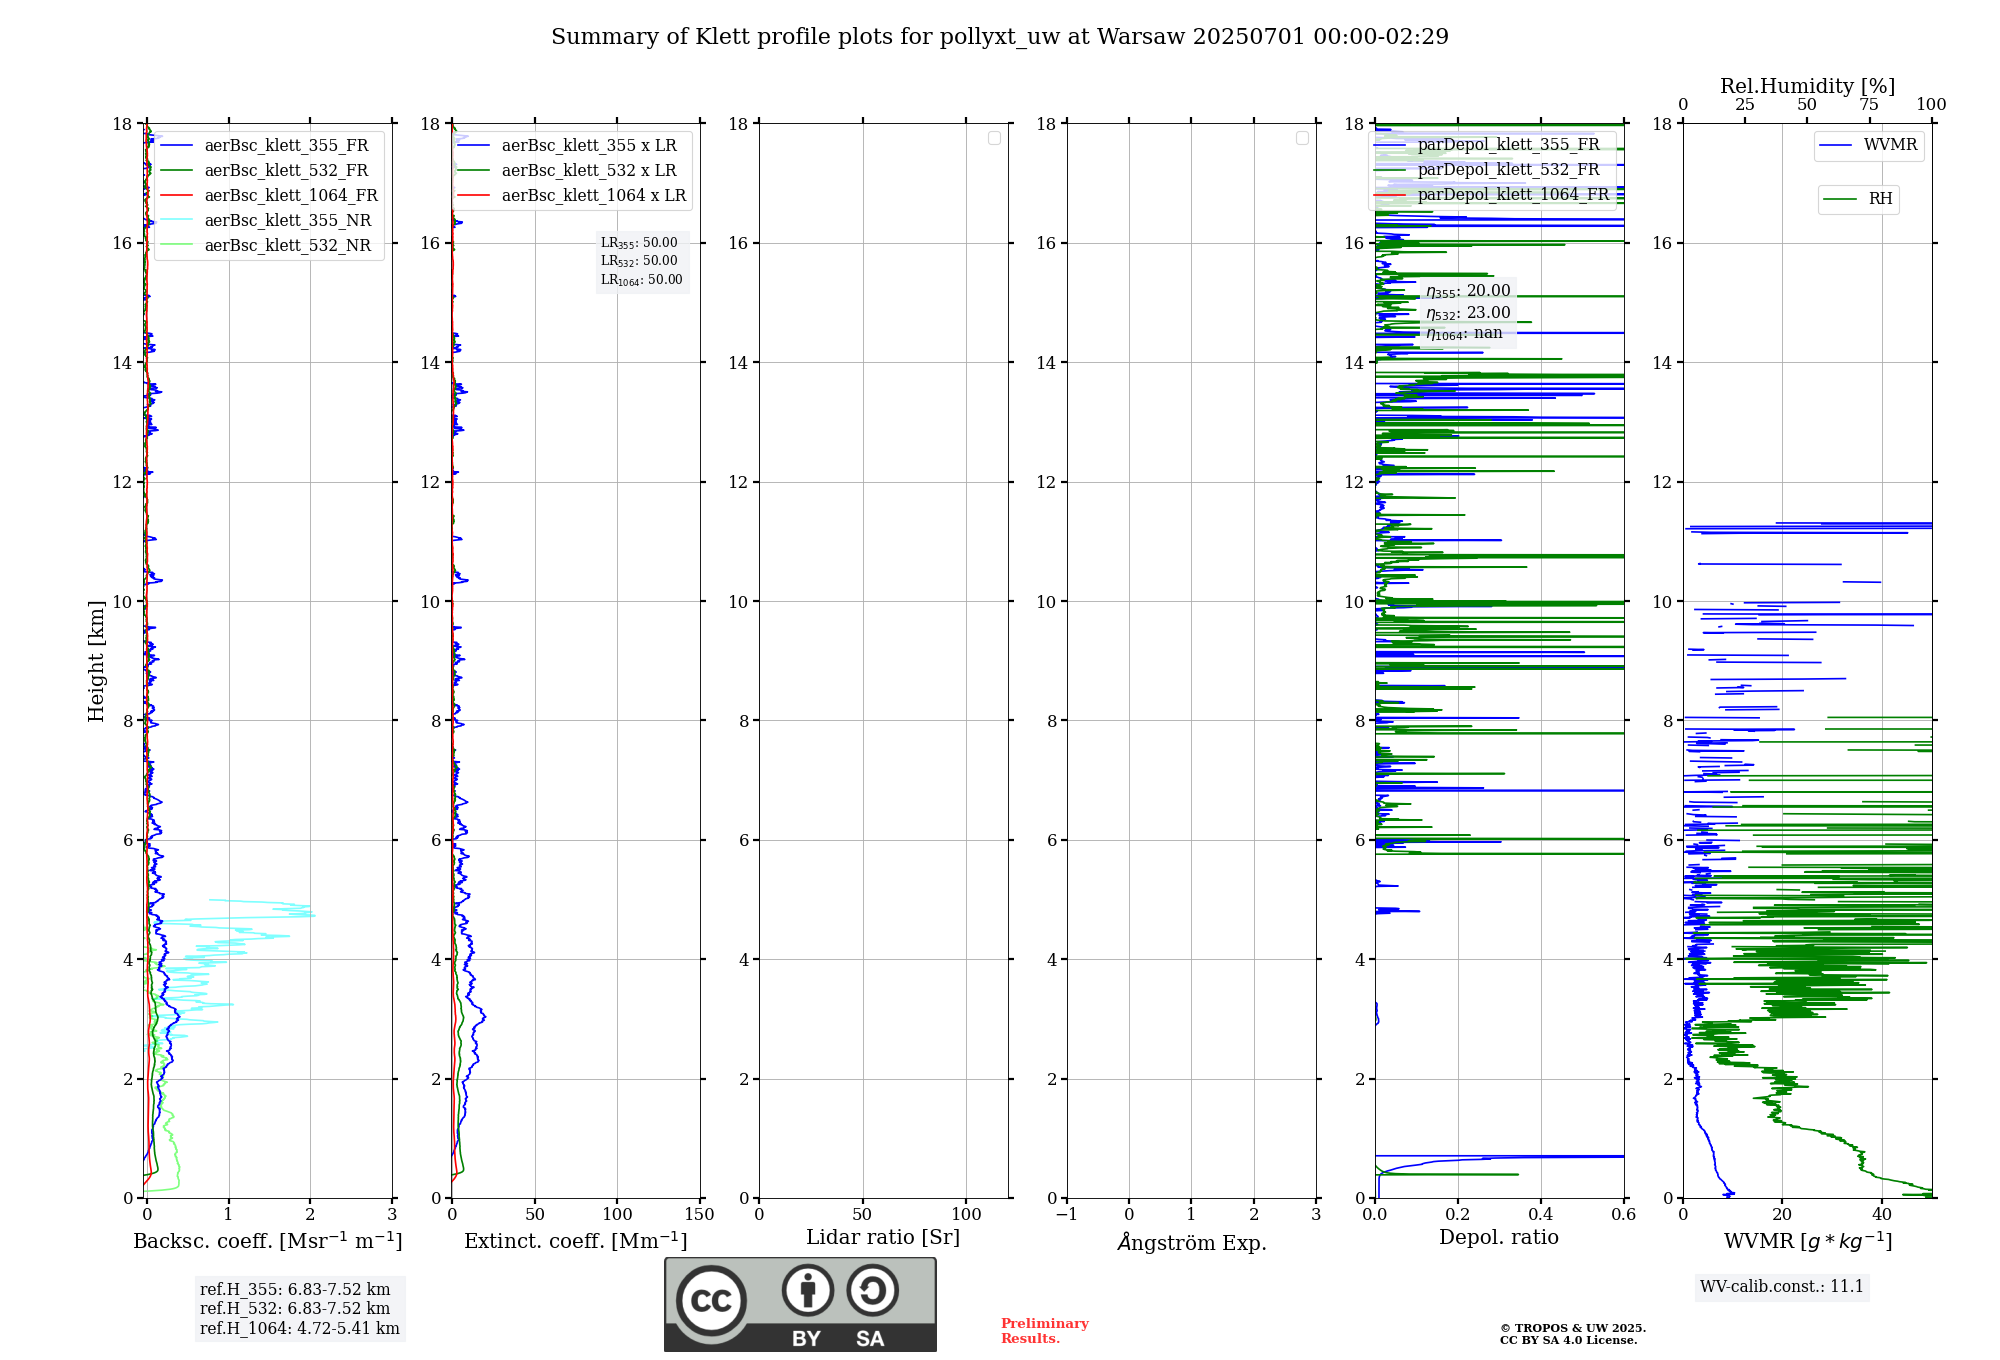Image resolution: width=2000 pixels, height=1360 pixels.
Task: Click the WV-calib.const.: 11.1 label
Action: click(x=1782, y=1286)
